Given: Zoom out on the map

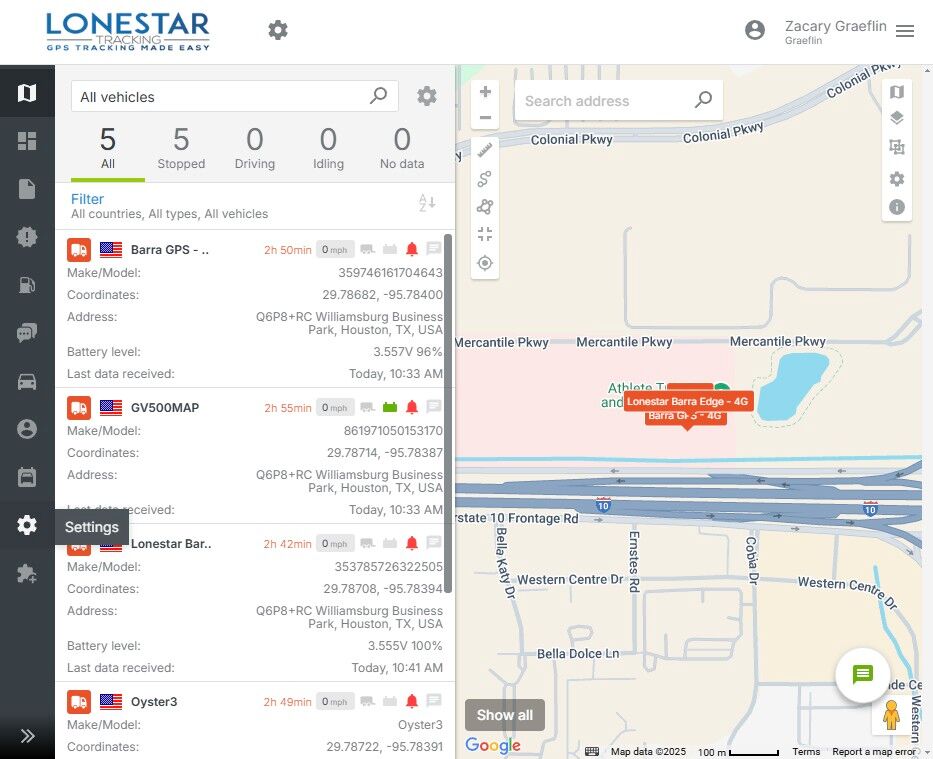Looking at the screenshot, I should pos(485,117).
